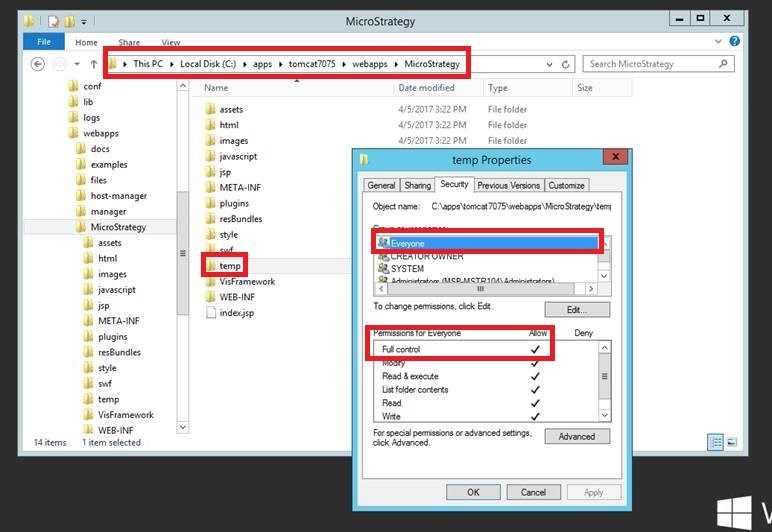Click breadcrumb arrow after webapps
Image resolution: width=772 pixels, height=532 pixels.
point(396,64)
